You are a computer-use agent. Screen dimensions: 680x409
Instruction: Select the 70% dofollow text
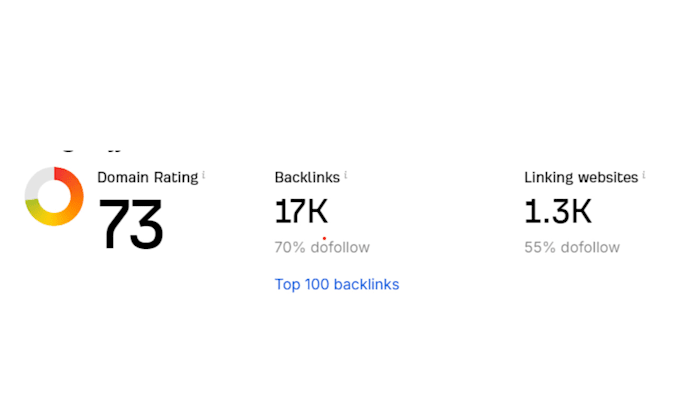point(322,247)
